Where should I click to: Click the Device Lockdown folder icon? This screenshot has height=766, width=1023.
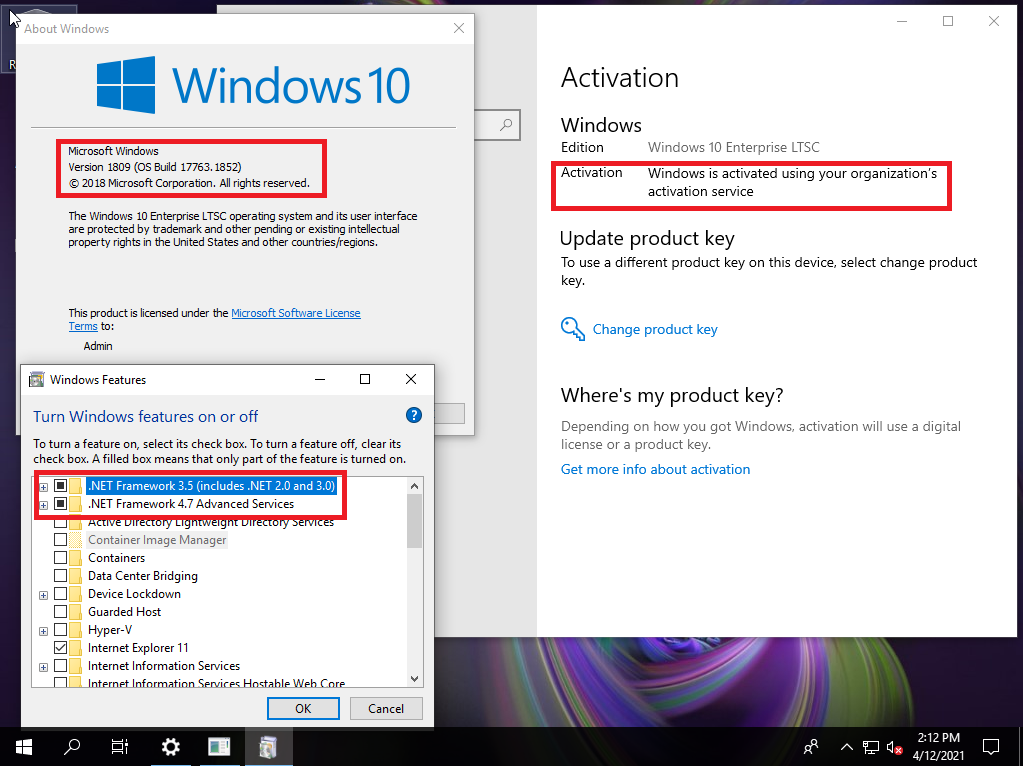76,594
